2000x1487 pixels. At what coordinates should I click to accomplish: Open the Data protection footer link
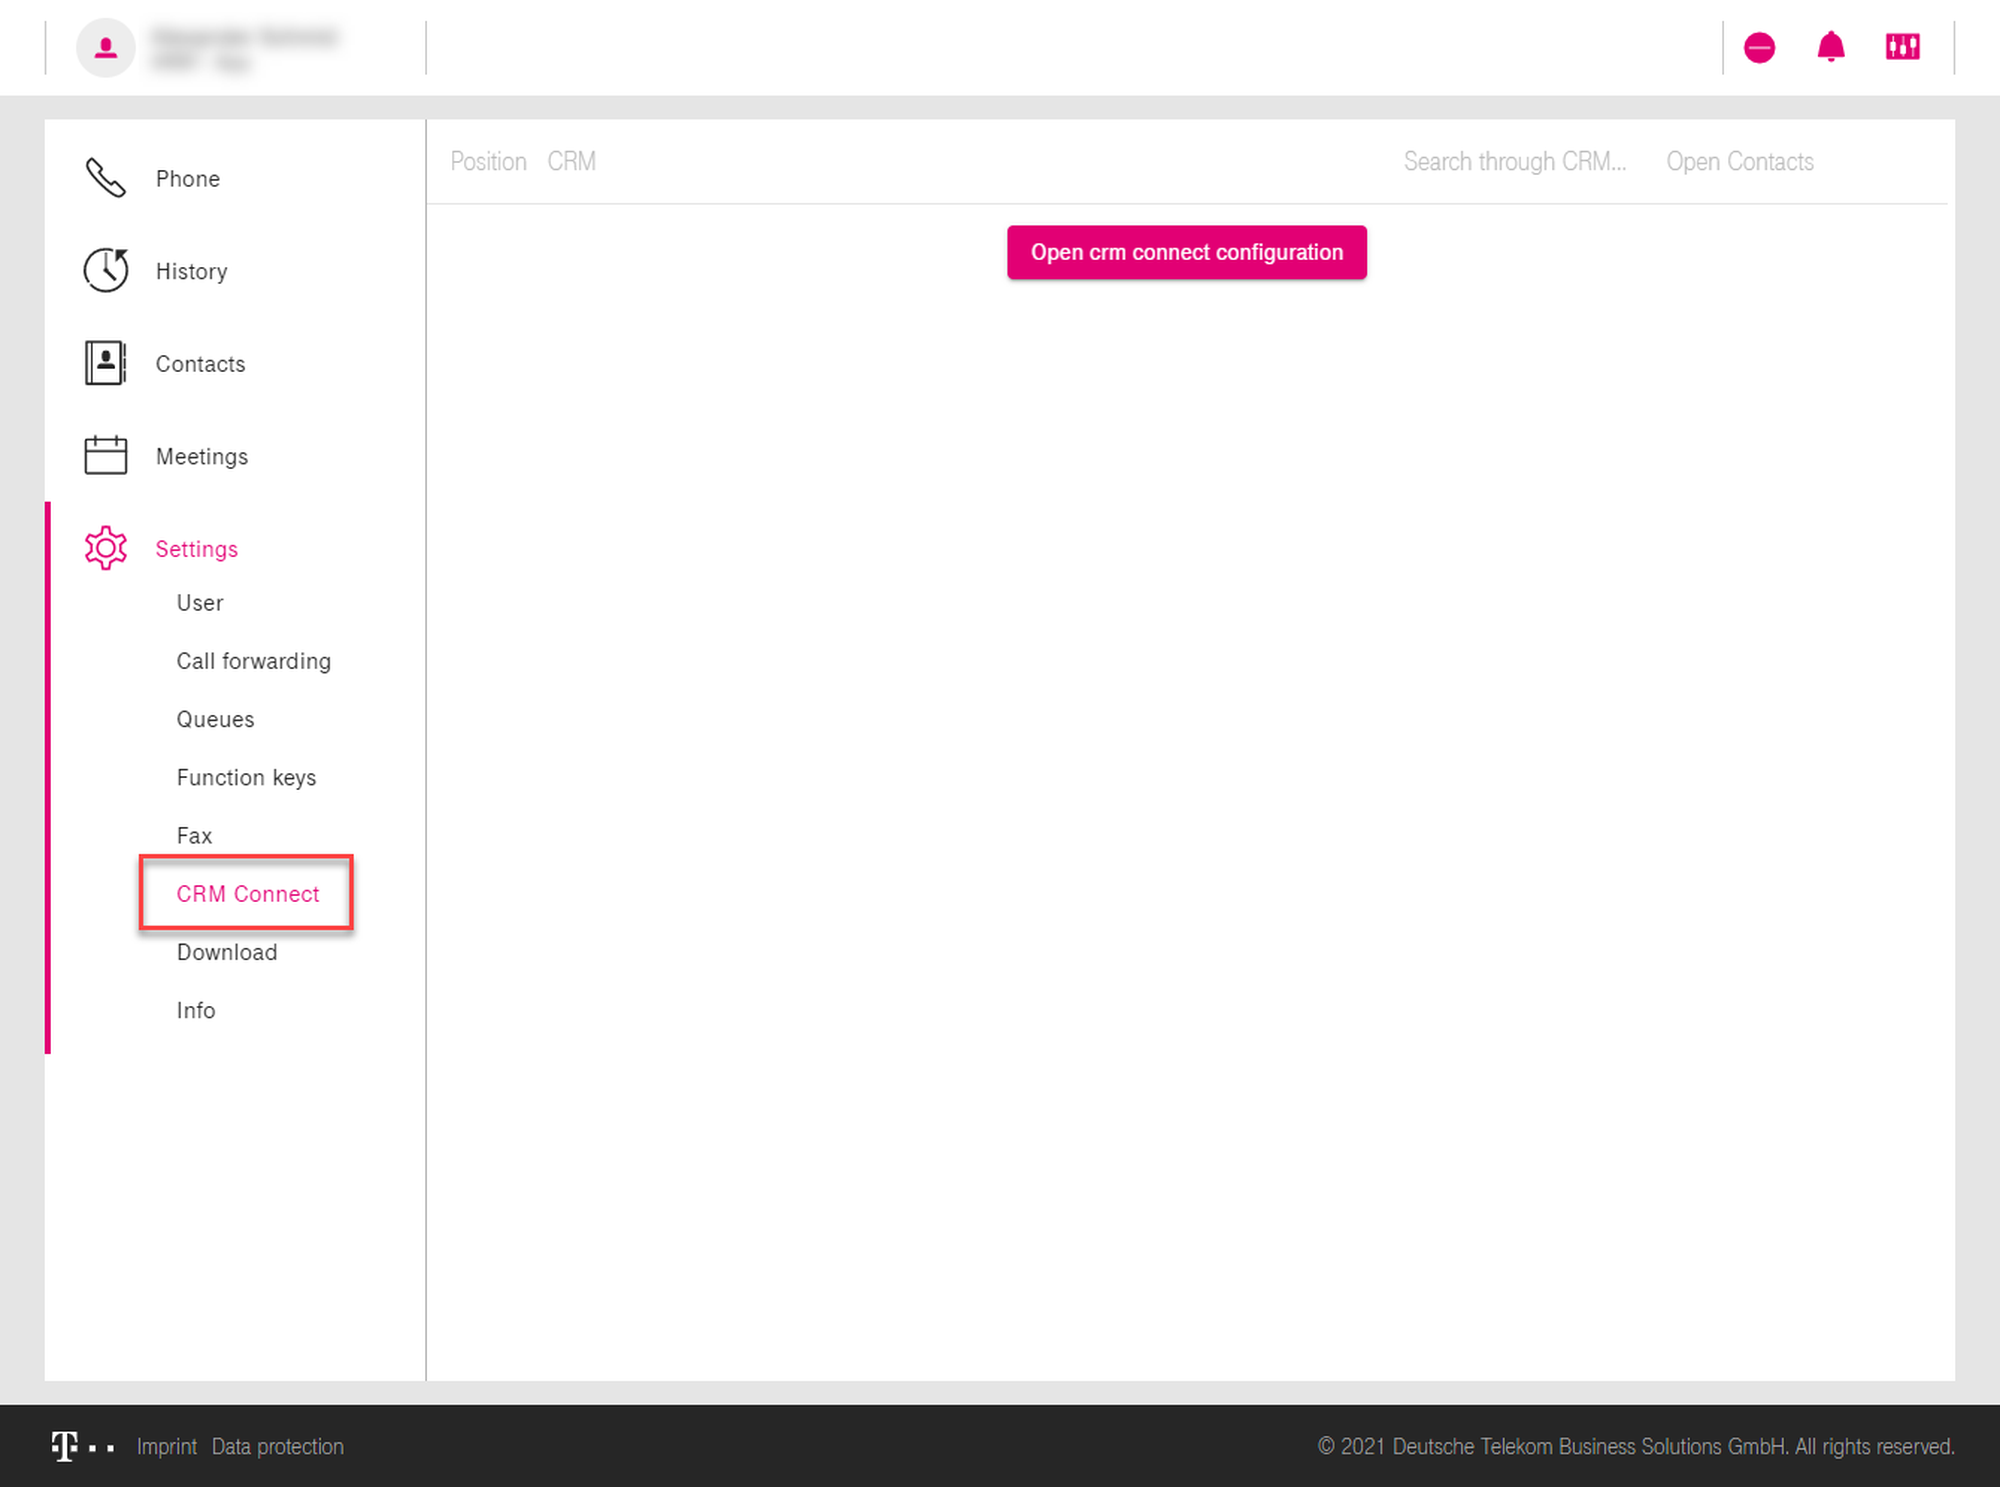click(277, 1446)
